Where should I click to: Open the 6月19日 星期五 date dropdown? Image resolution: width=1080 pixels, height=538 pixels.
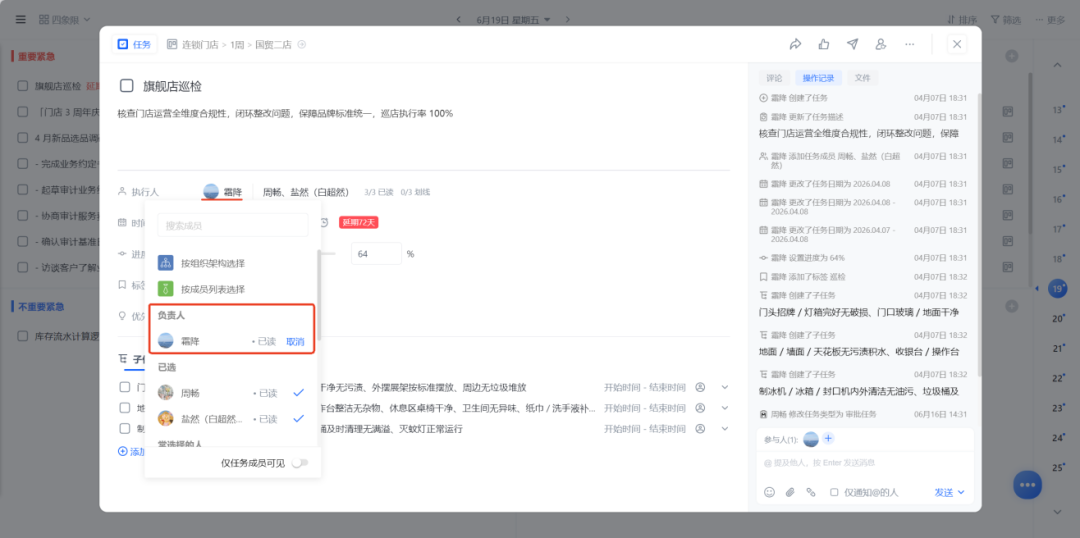pyautogui.click(x=514, y=19)
